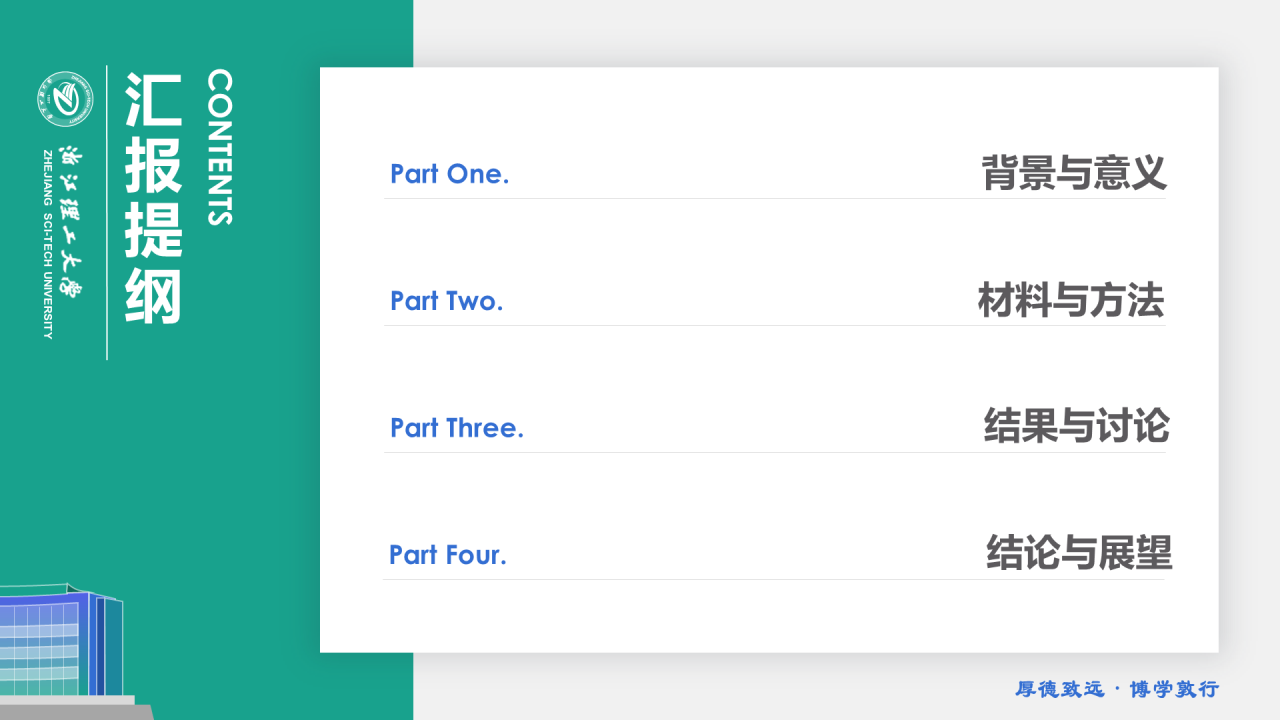The image size is (1280, 720).
Task: Select the Part Four. label
Action: tap(448, 555)
